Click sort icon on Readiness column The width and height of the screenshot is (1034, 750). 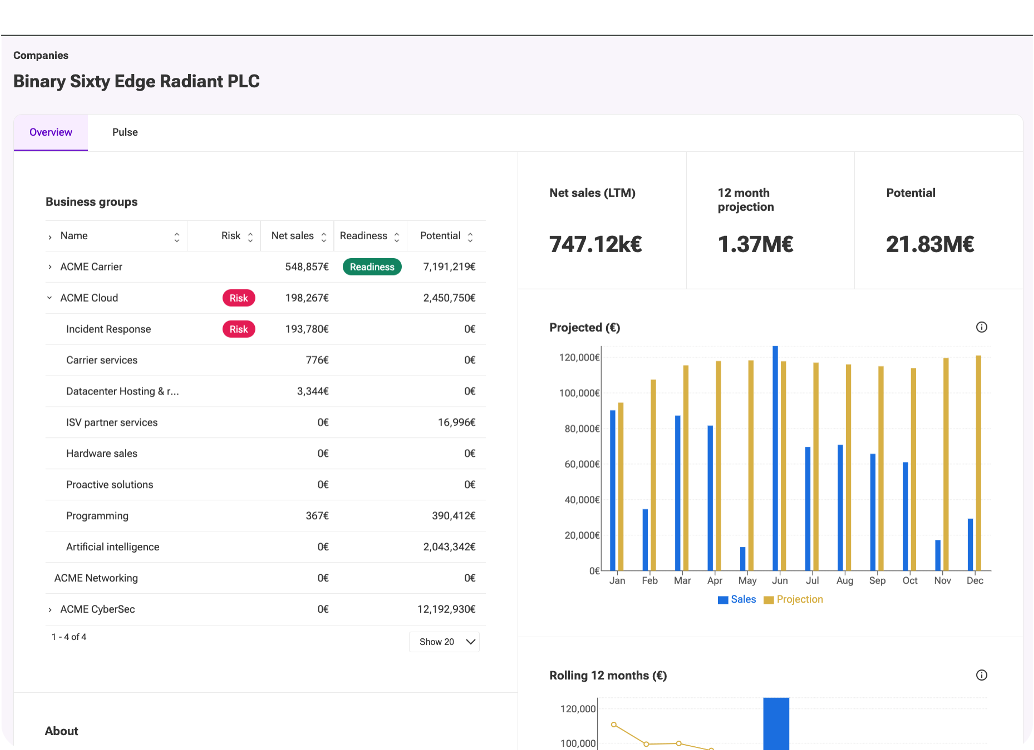pos(396,237)
